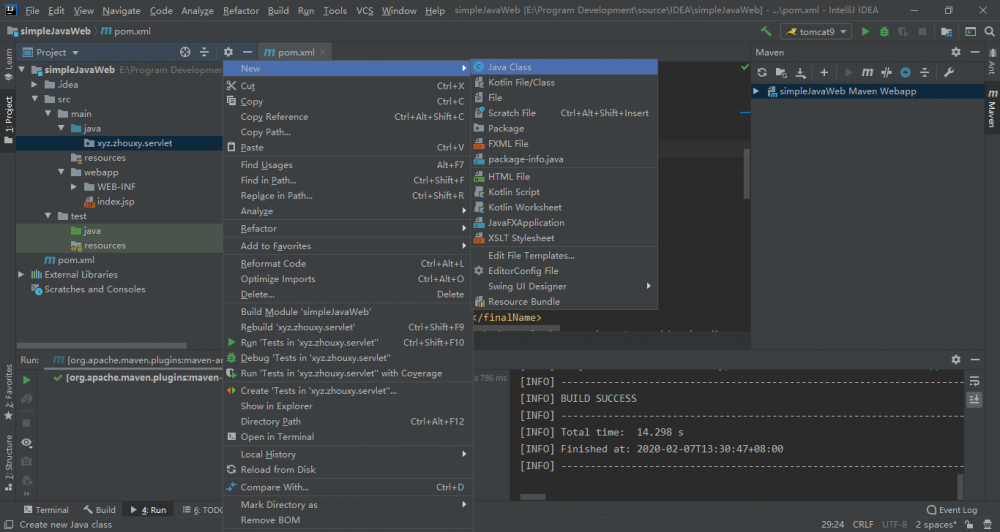
Task: Add Maven project plus icon
Action: 824,73
